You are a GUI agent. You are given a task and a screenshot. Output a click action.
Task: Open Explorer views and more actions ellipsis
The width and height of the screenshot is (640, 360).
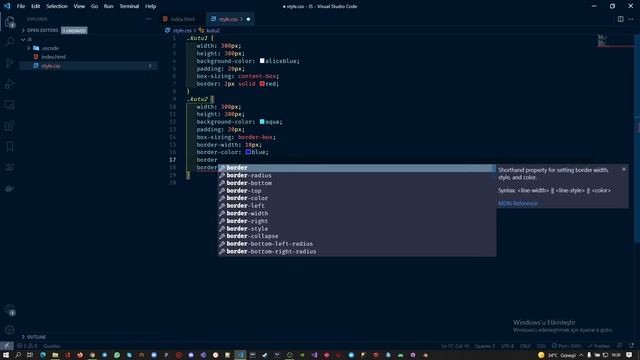click(x=149, y=19)
